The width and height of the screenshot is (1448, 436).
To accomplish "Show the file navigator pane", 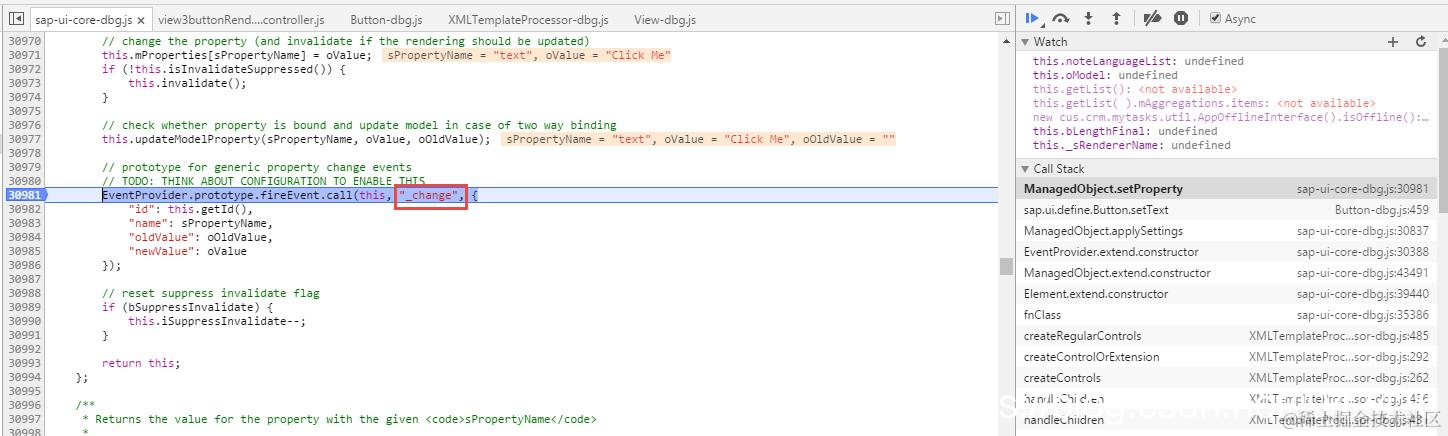I will pyautogui.click(x=16, y=19).
